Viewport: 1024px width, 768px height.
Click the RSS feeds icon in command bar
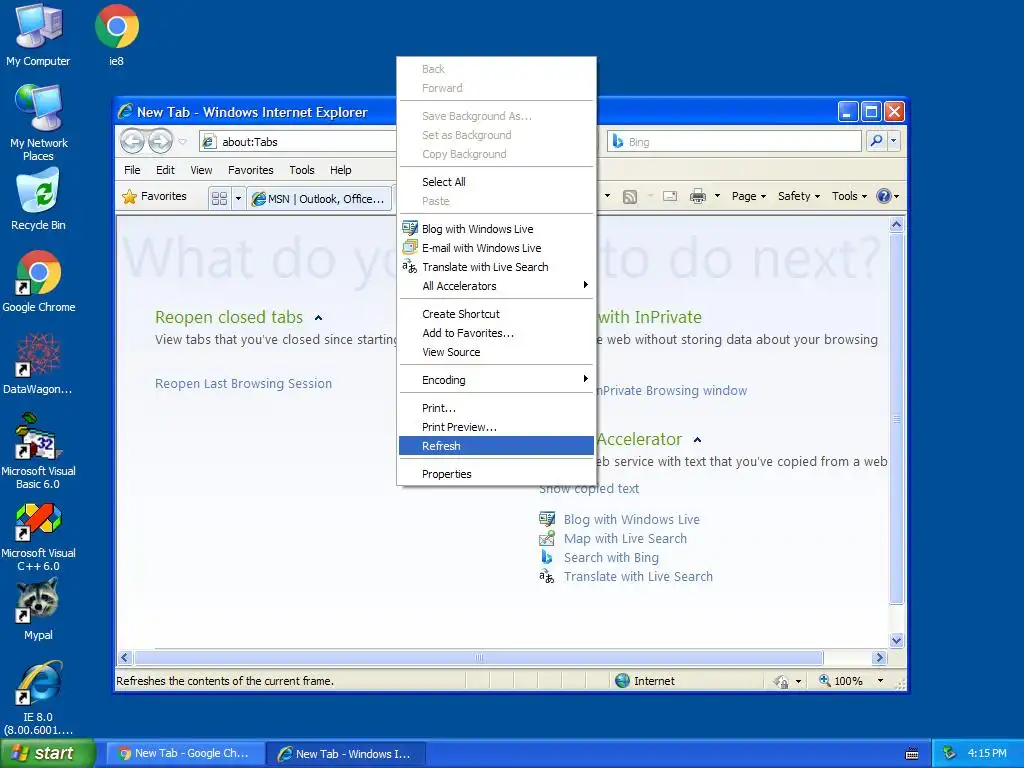point(630,197)
